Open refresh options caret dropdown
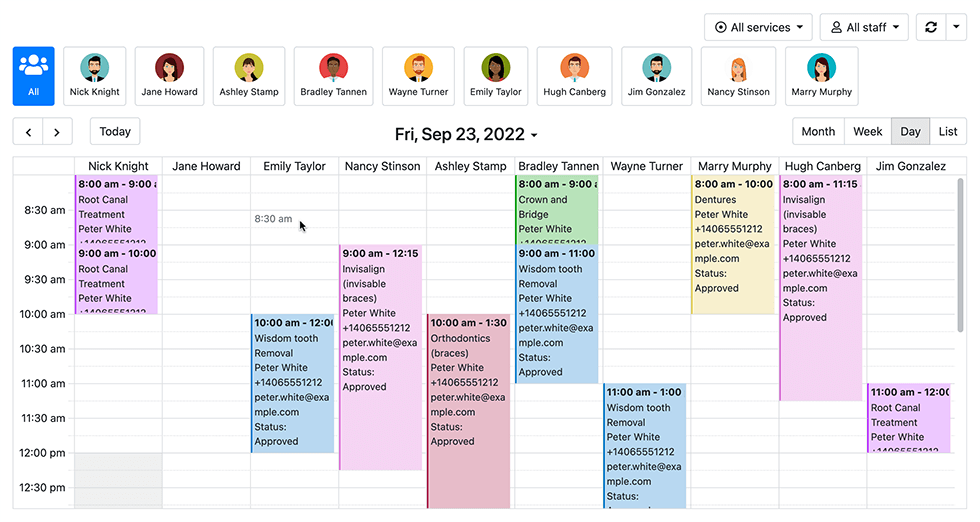The width and height of the screenshot is (980, 522). [x=955, y=27]
